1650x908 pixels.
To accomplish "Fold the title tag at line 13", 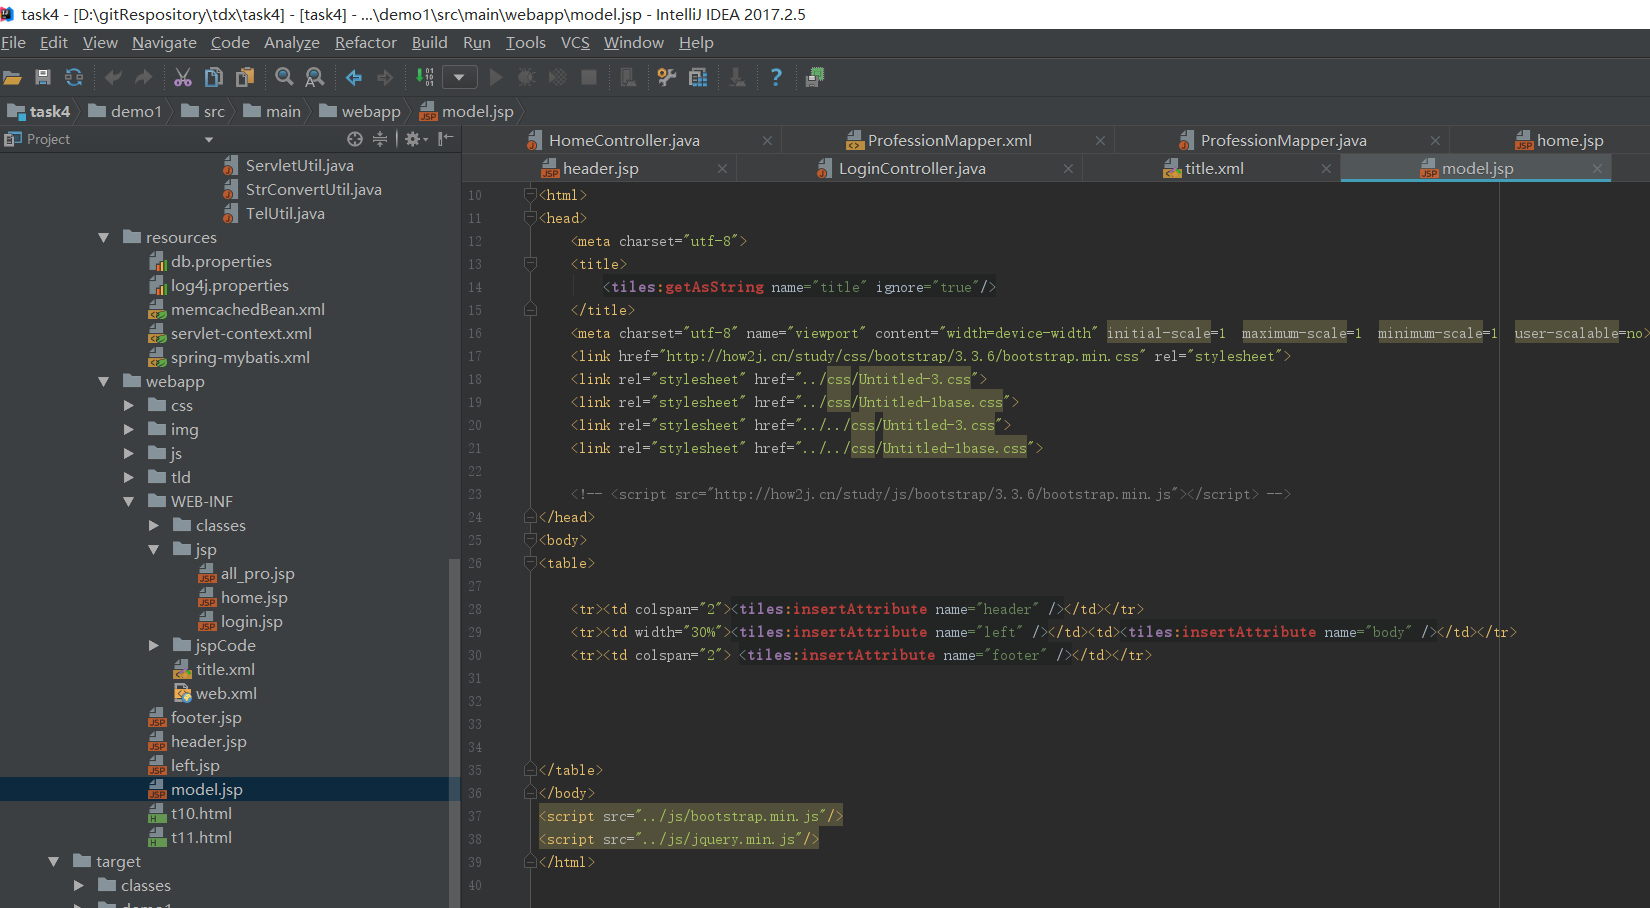I will pos(531,264).
